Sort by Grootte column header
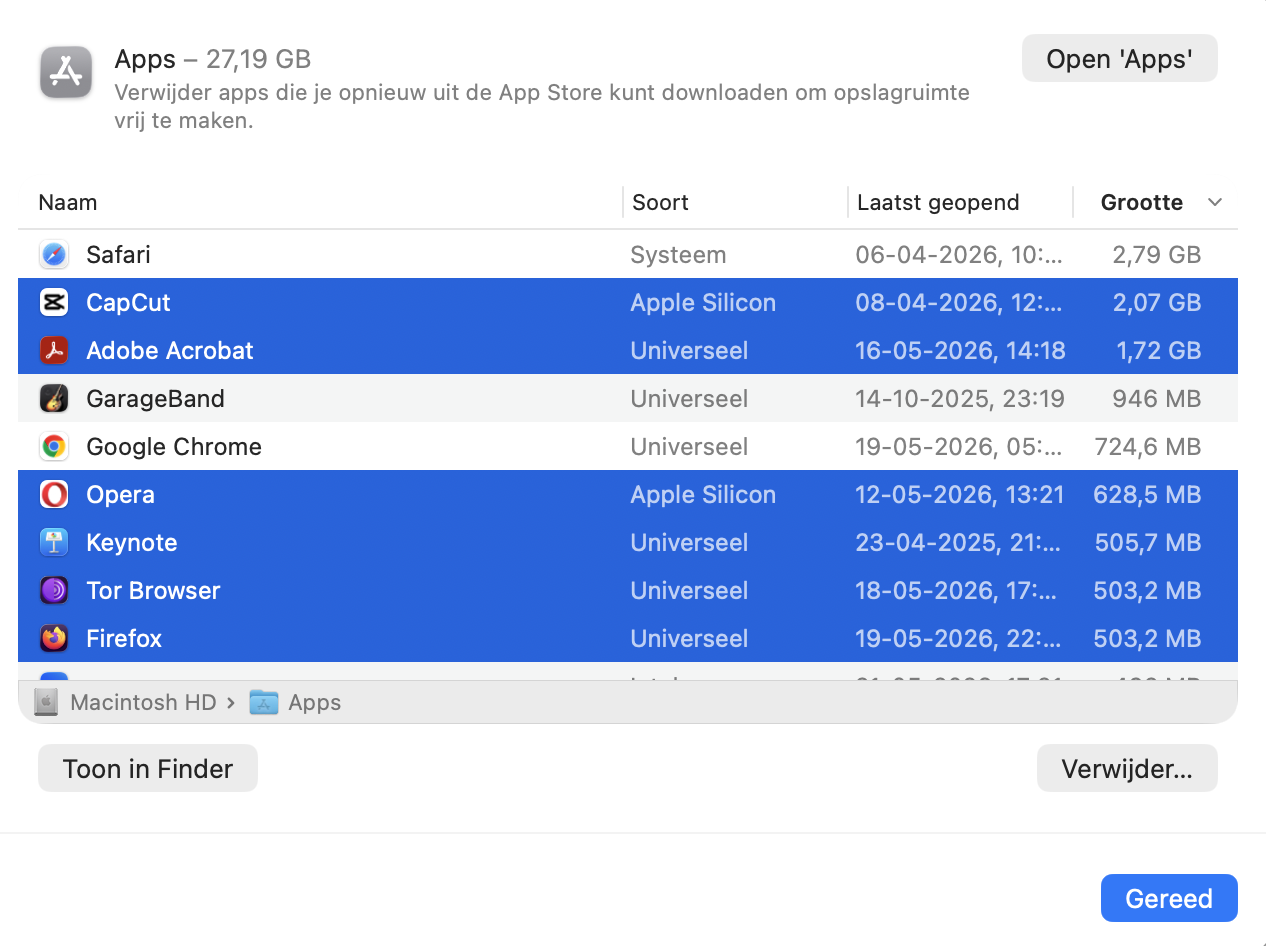 (1141, 202)
